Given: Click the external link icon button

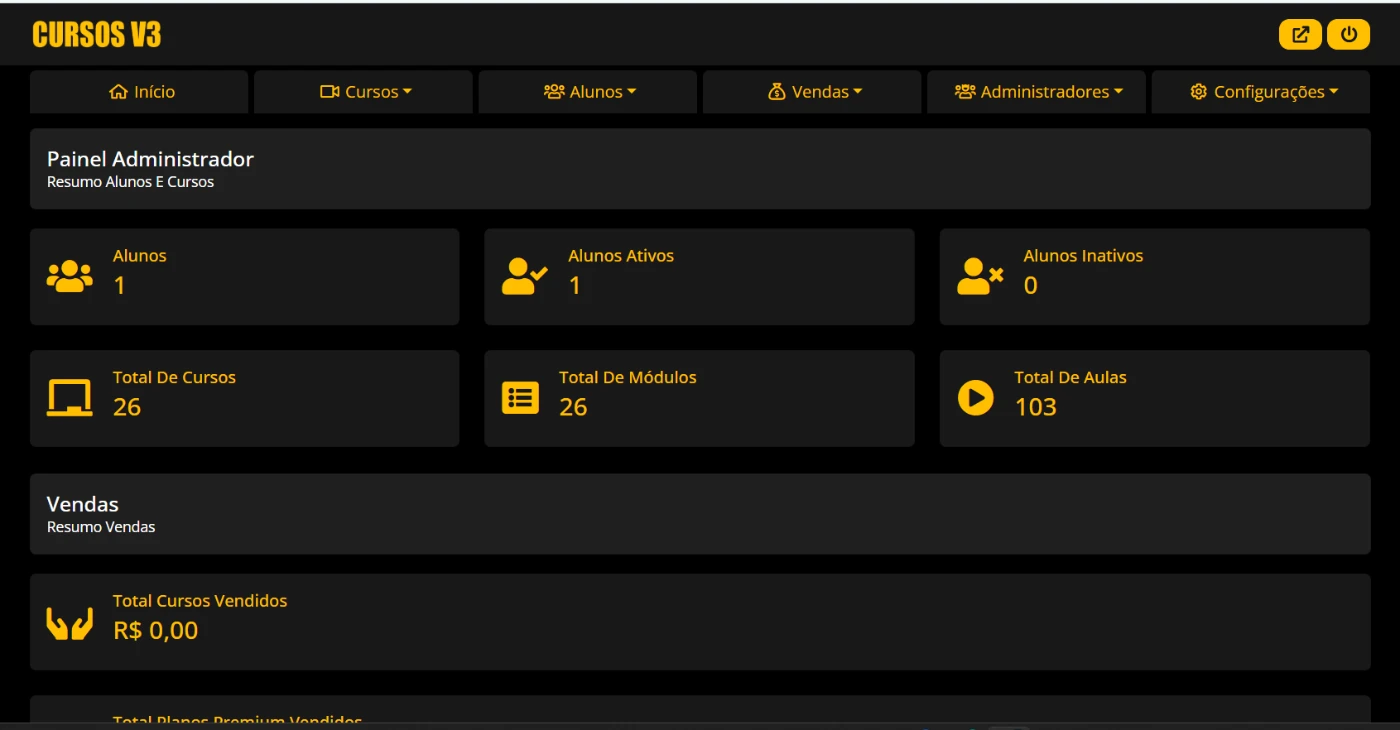Looking at the screenshot, I should (1300, 35).
